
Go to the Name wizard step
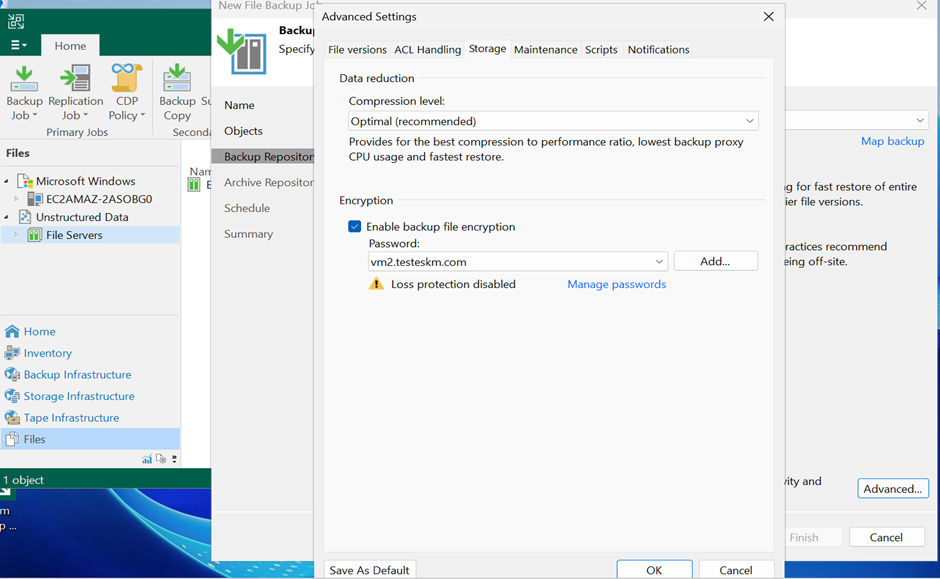(239, 105)
